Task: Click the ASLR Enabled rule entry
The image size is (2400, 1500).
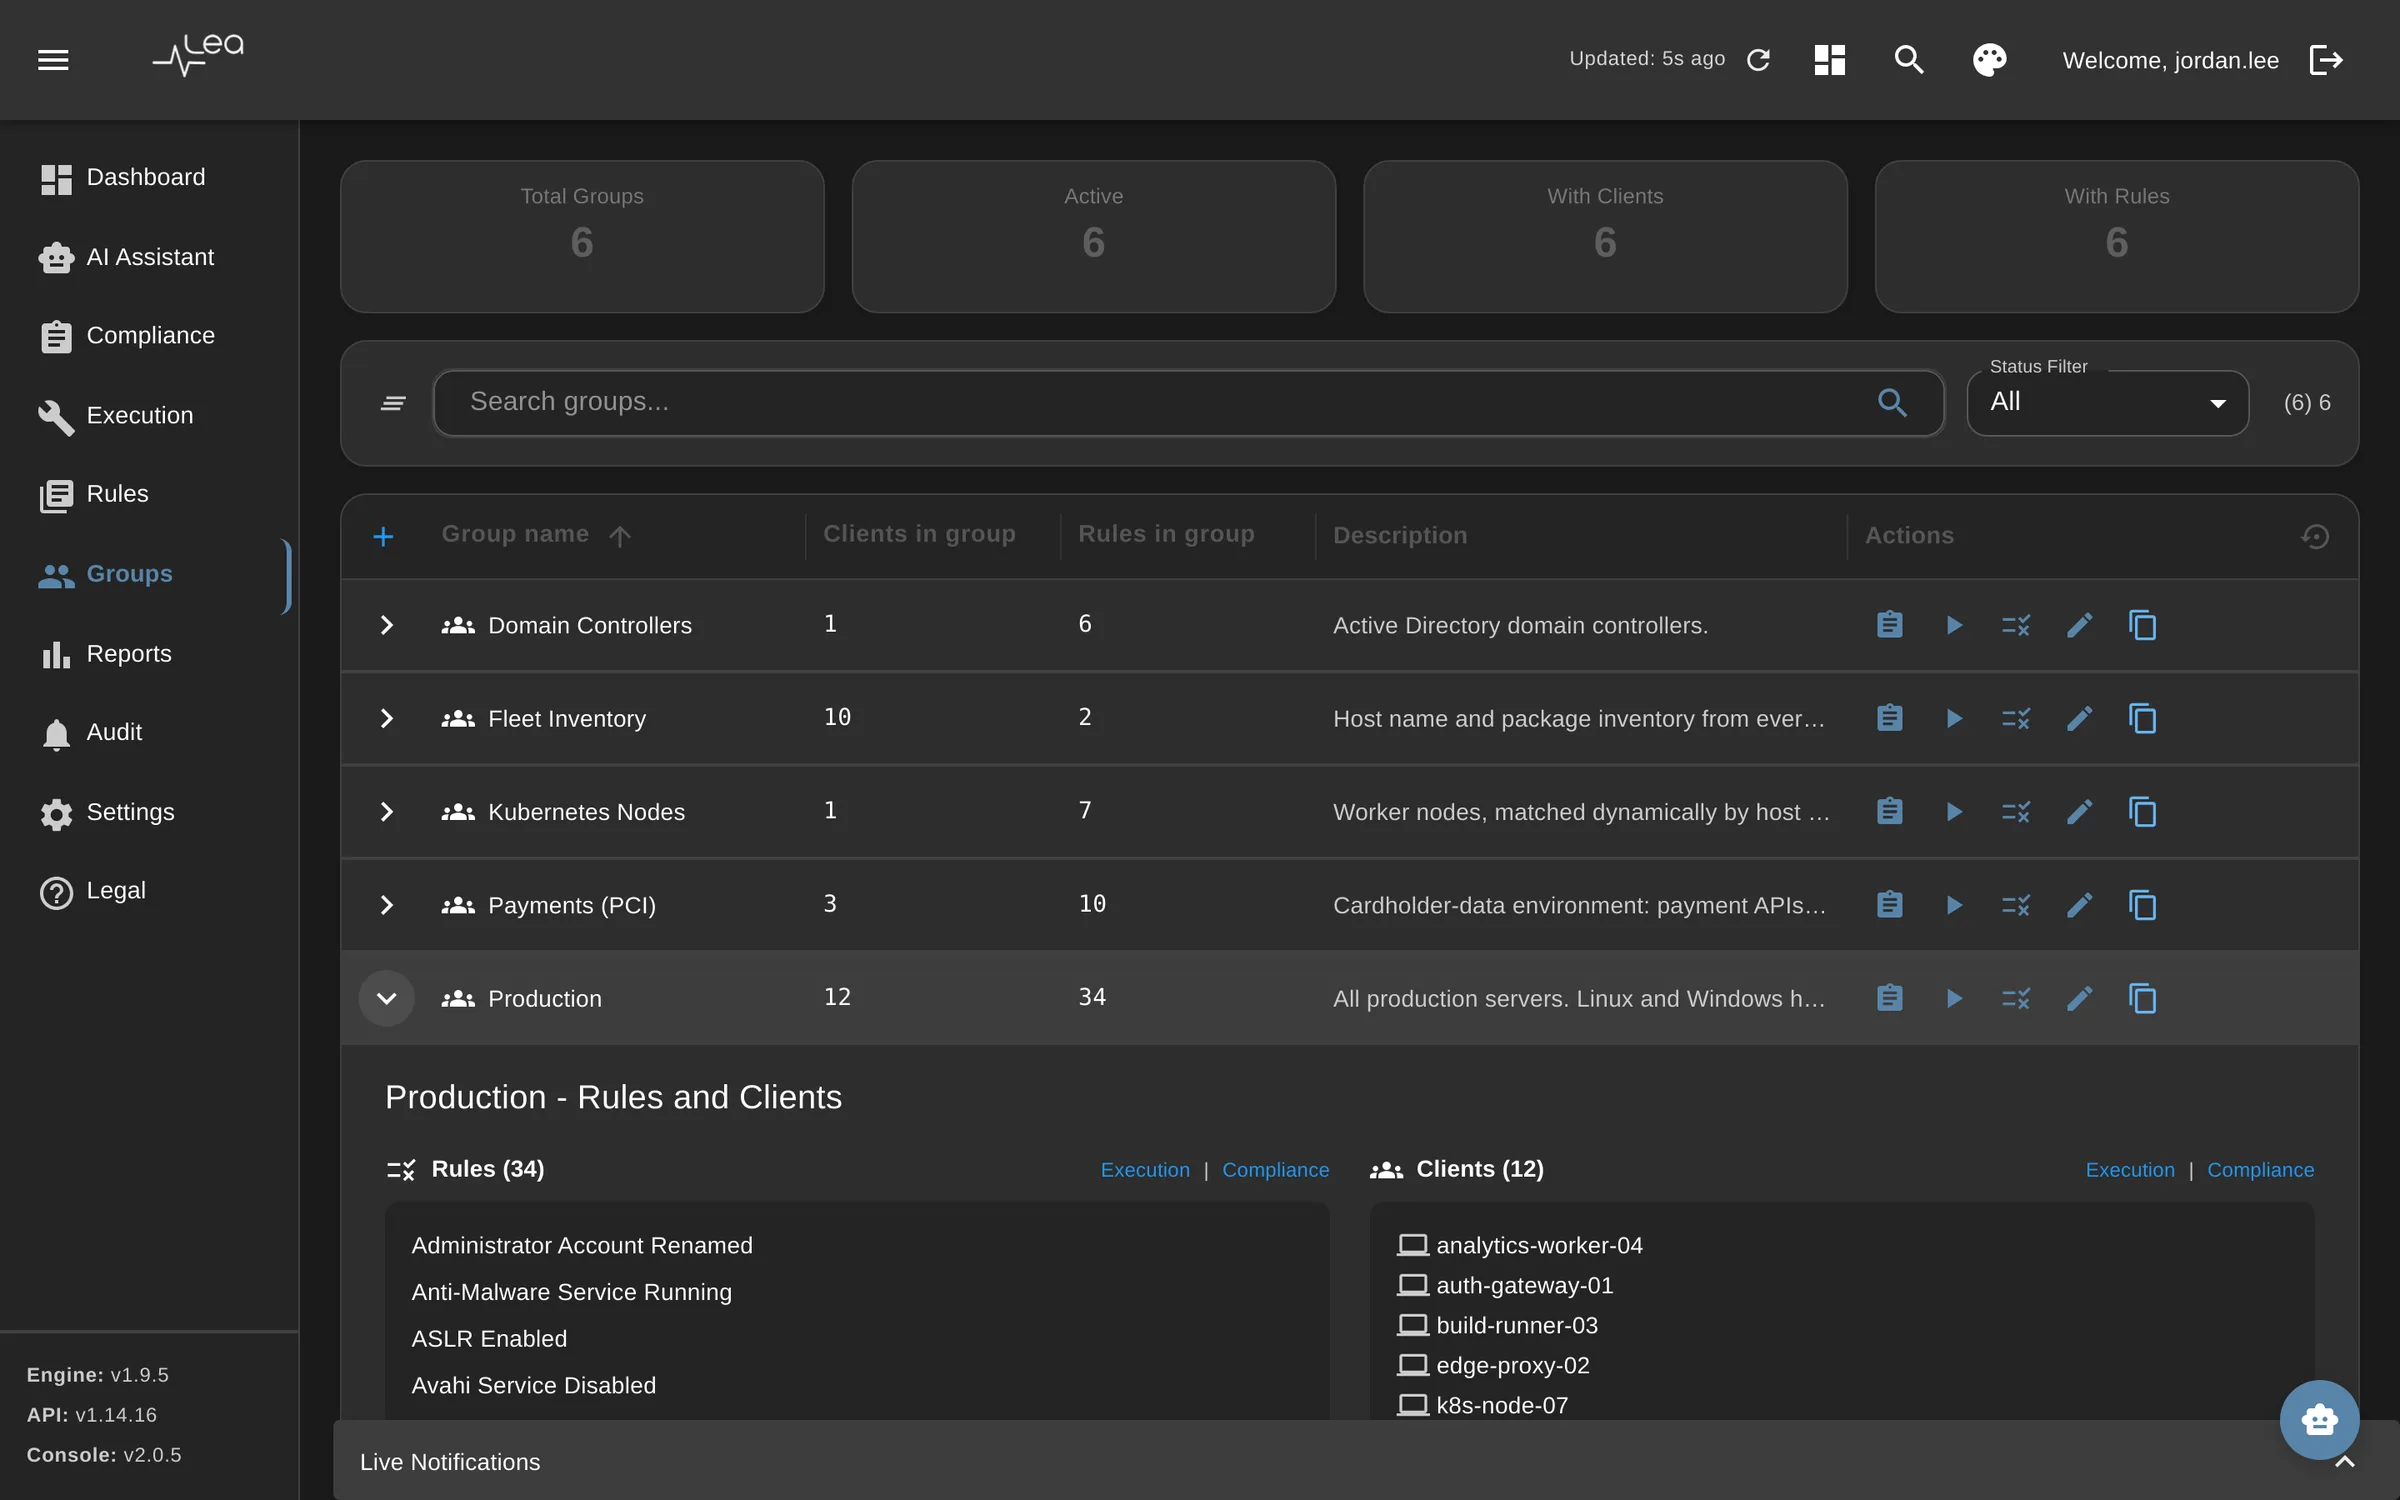Action: coord(489,1339)
